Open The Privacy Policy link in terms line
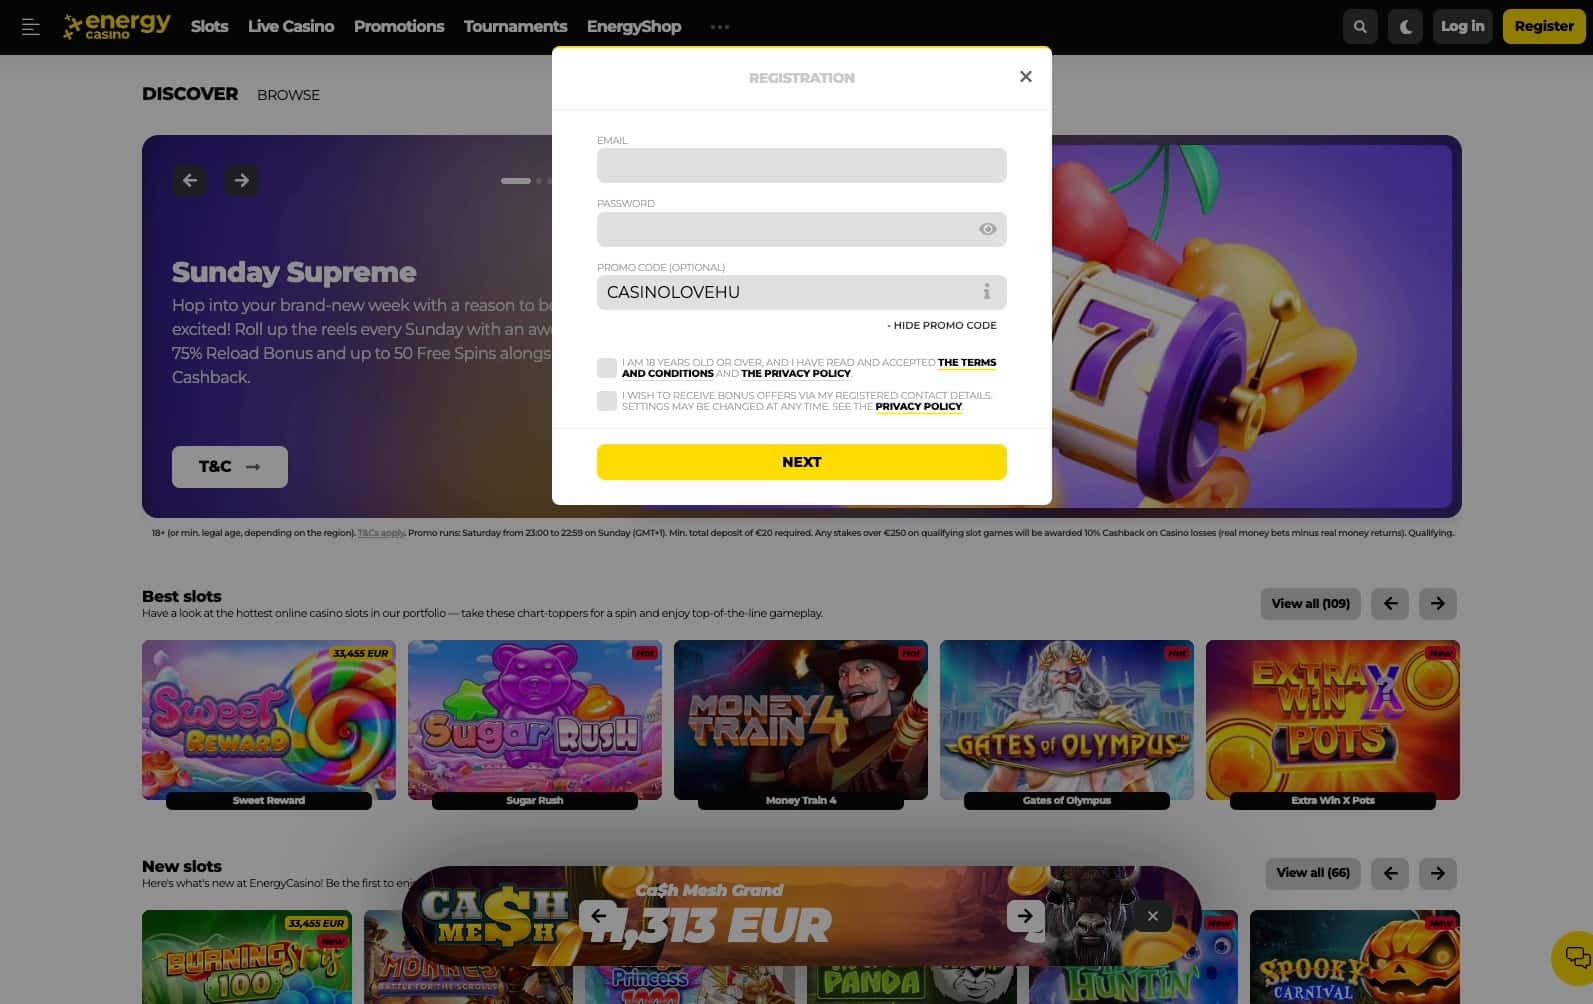The width and height of the screenshot is (1593, 1004). click(796, 374)
